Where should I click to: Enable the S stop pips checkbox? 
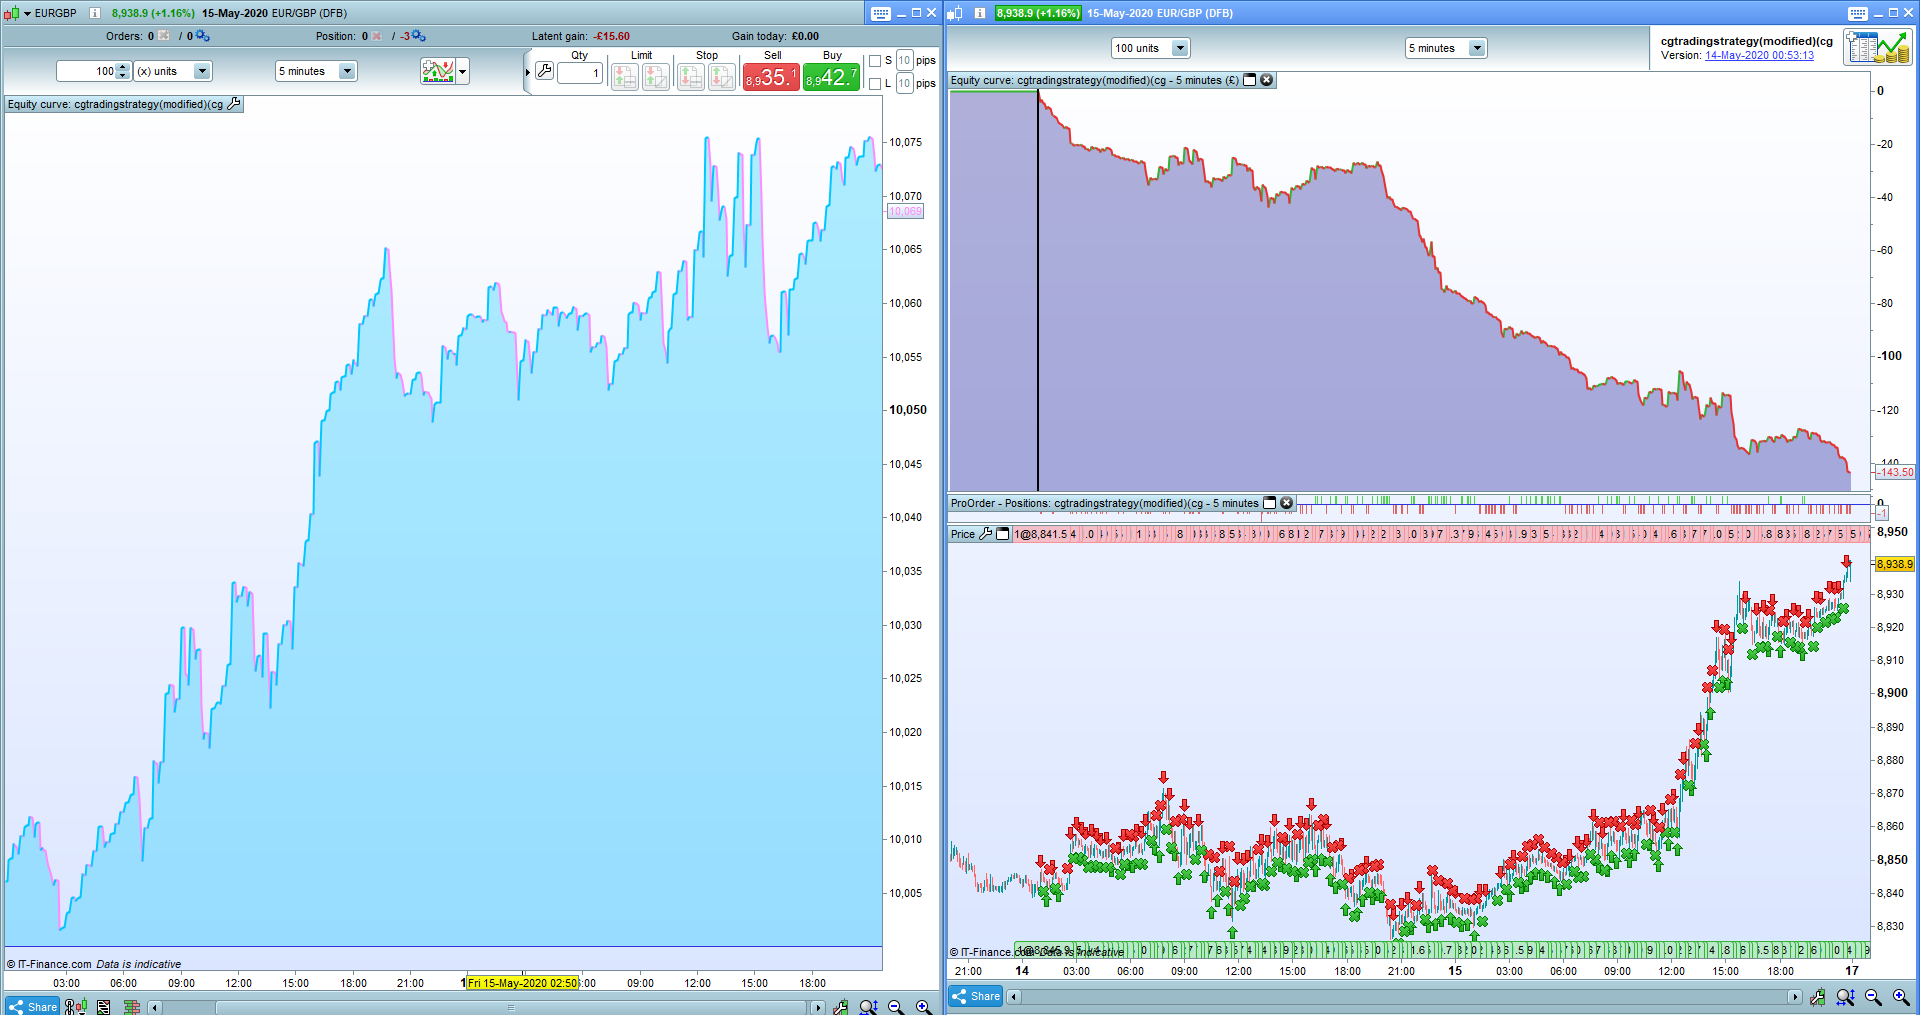[875, 61]
